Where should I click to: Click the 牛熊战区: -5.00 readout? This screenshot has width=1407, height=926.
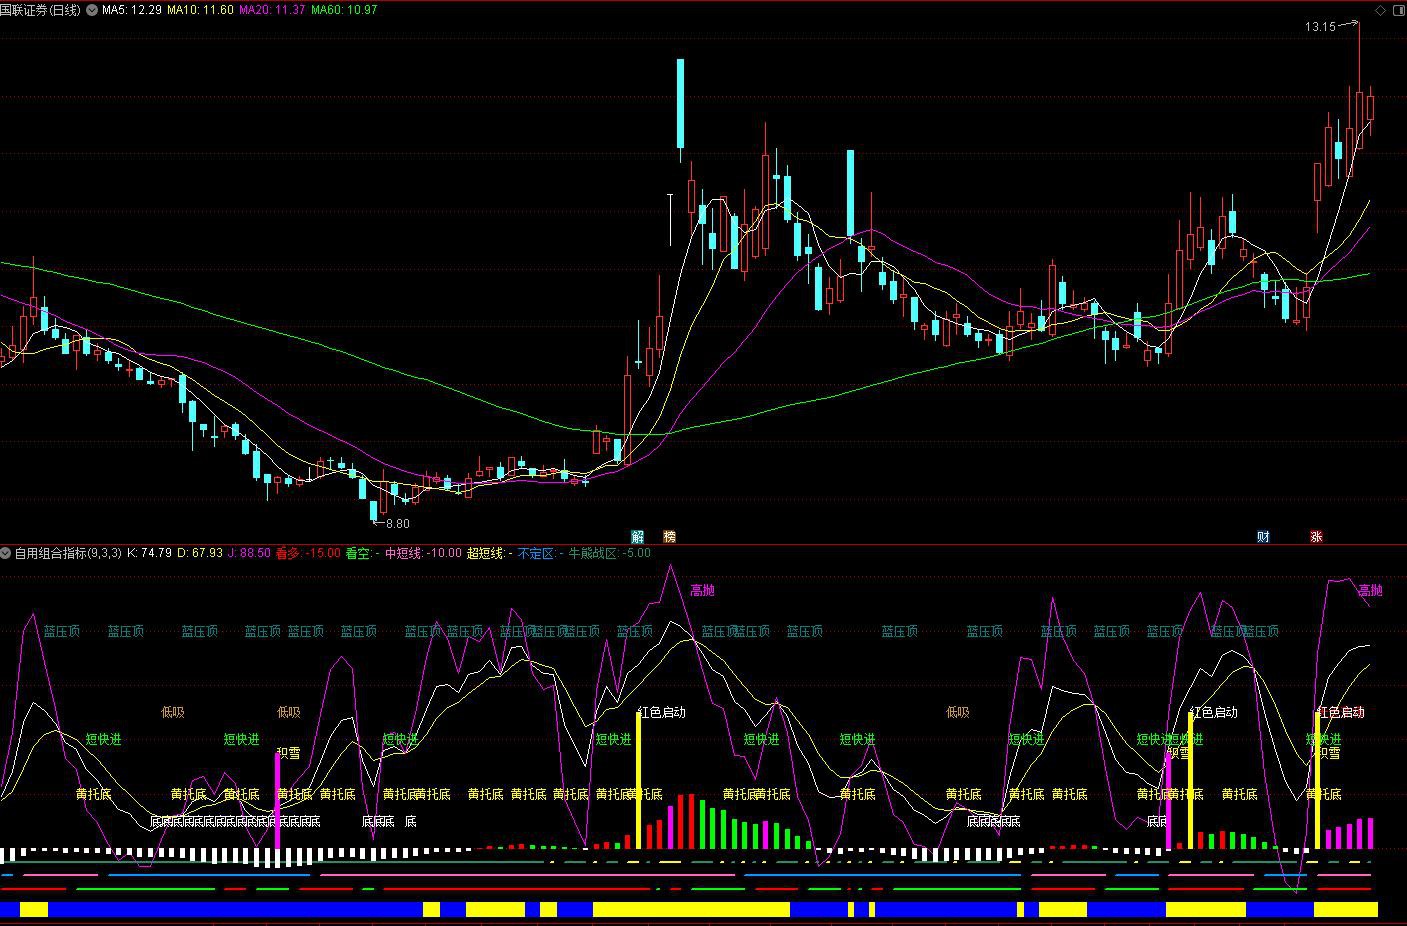pos(610,553)
